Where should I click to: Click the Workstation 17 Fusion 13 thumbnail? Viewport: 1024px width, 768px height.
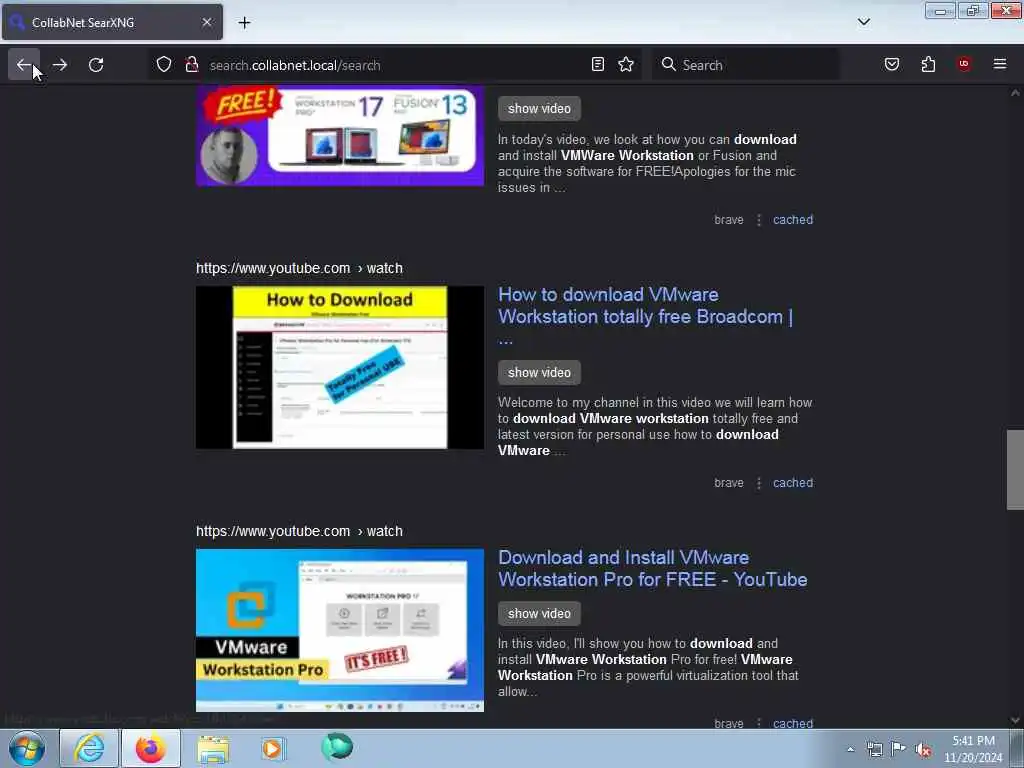pos(340,136)
